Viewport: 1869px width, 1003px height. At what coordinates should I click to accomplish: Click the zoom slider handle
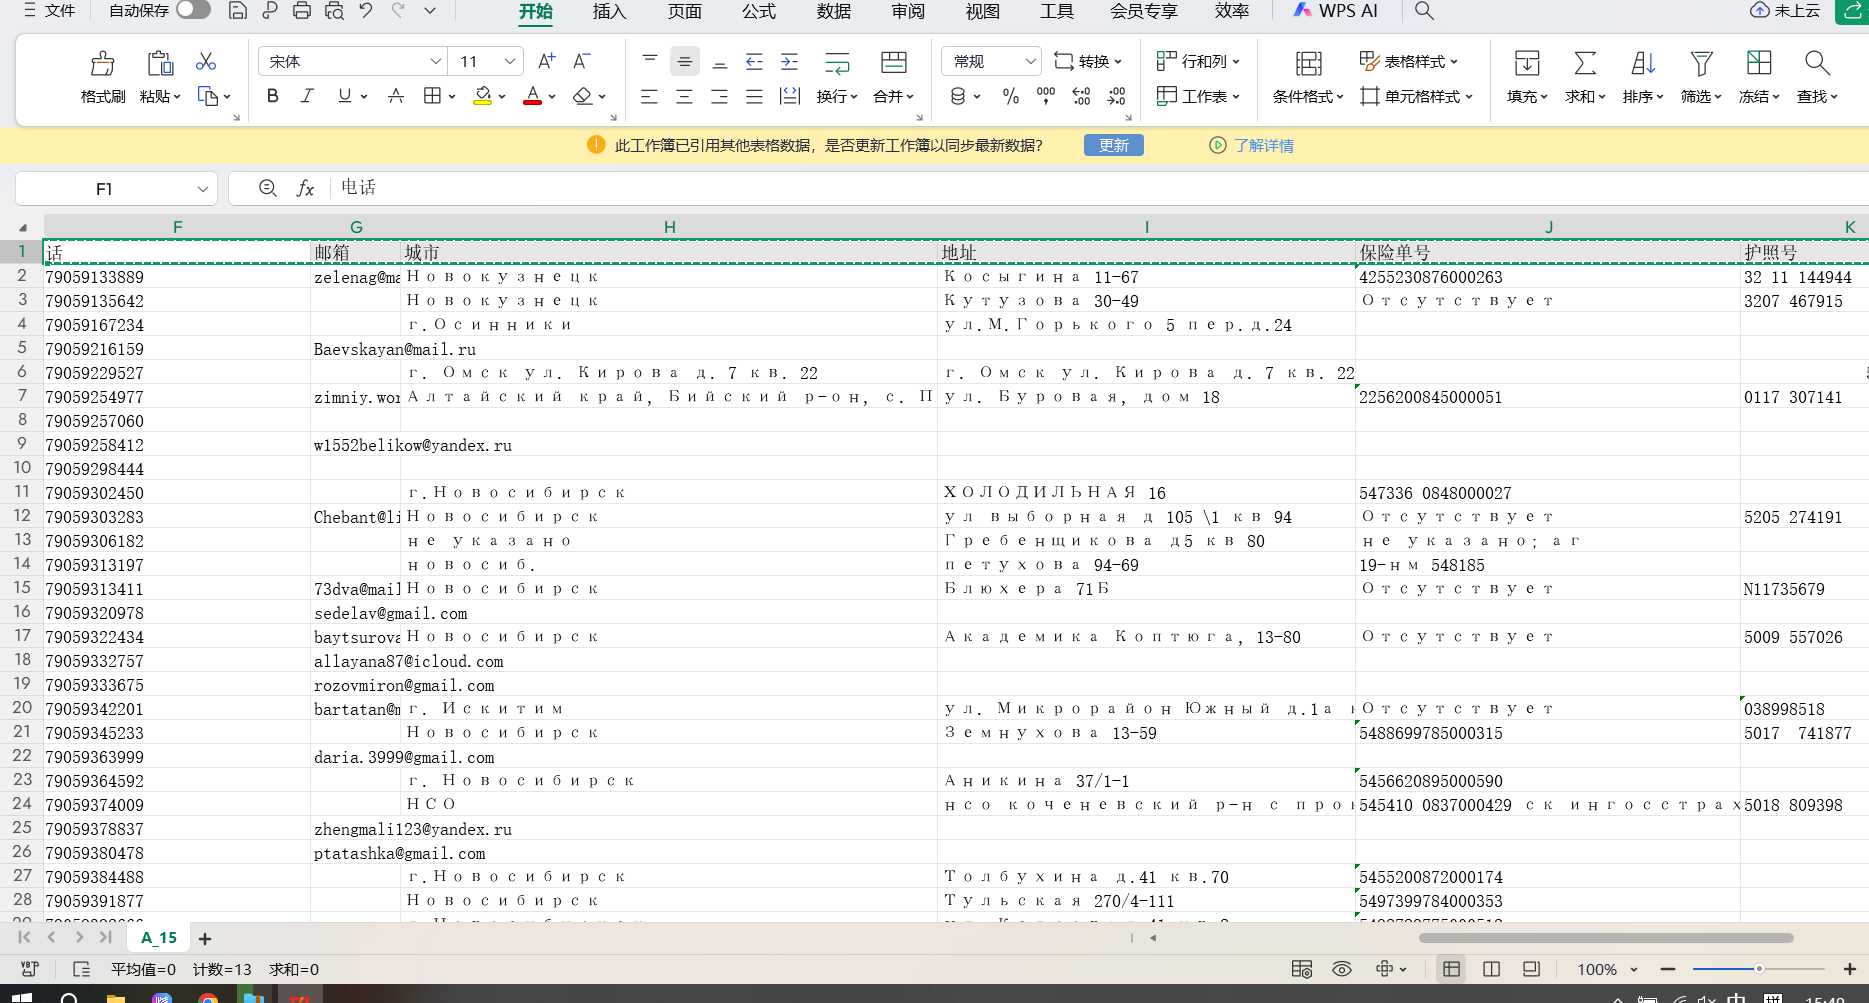coord(1759,969)
